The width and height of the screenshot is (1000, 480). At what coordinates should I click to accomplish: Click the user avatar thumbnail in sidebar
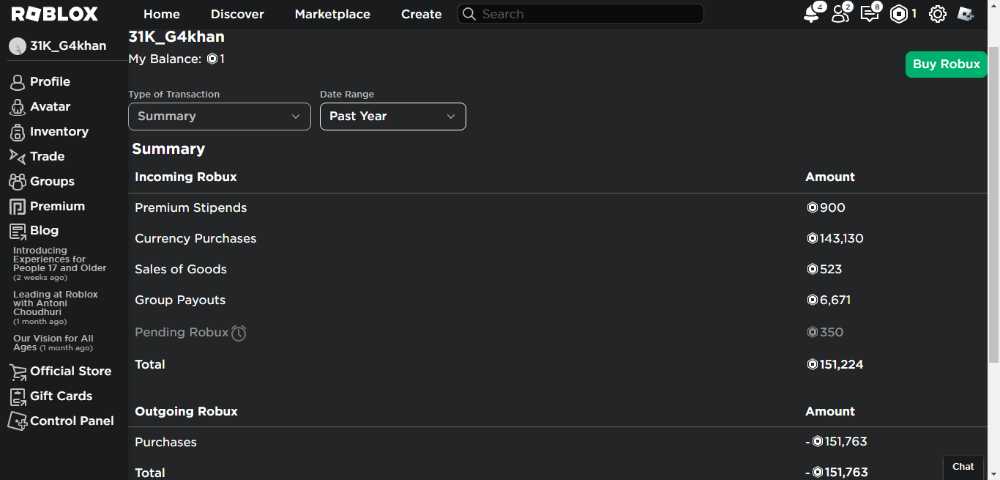[17, 46]
